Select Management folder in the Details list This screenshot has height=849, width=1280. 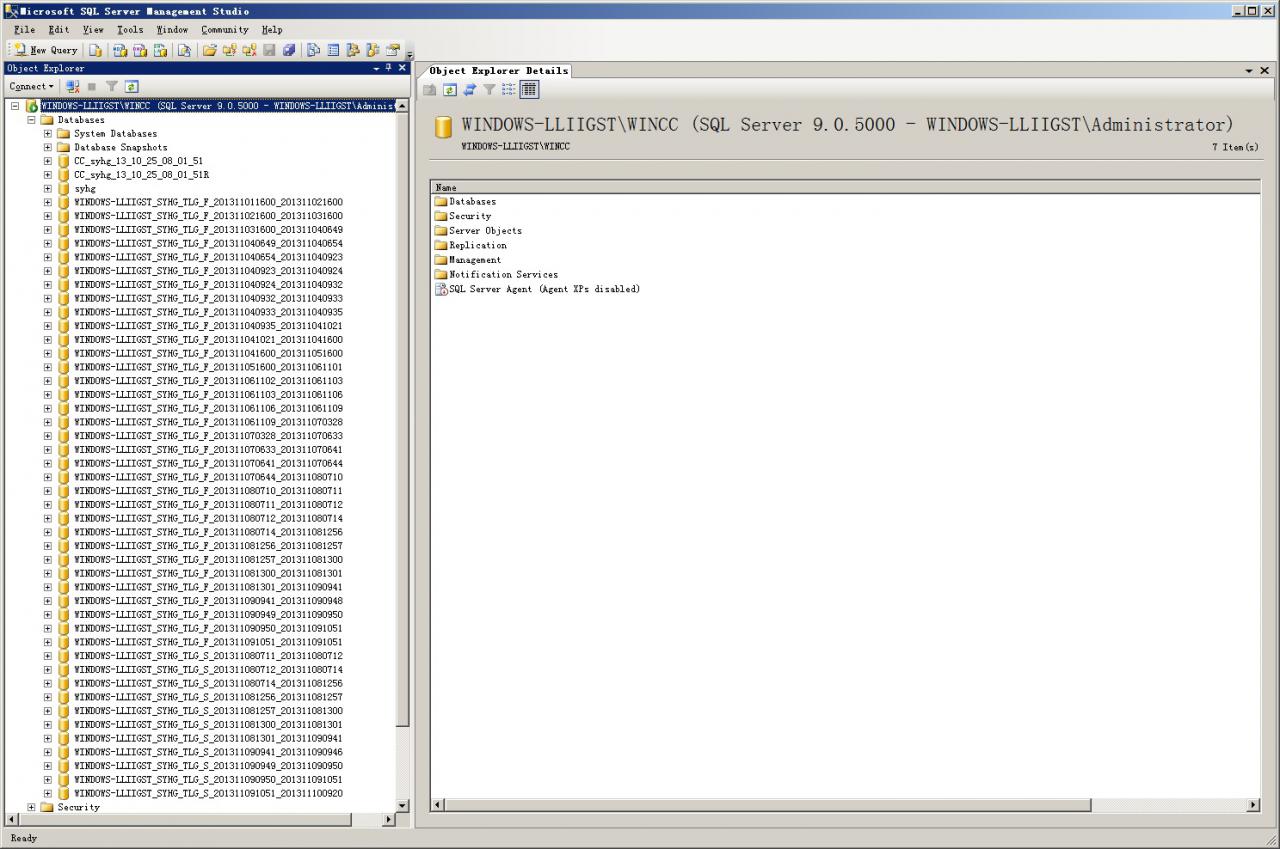click(x=468, y=260)
